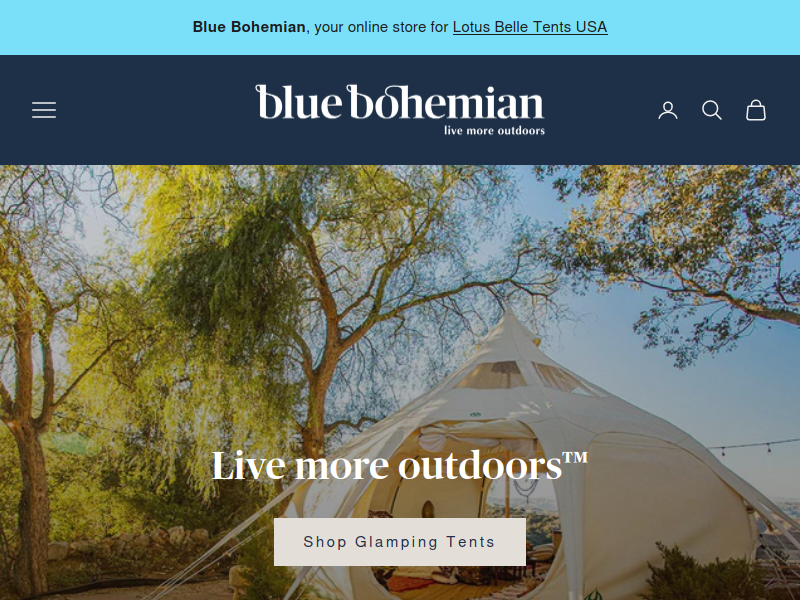Open the account login icon
The image size is (800, 600).
pos(668,110)
